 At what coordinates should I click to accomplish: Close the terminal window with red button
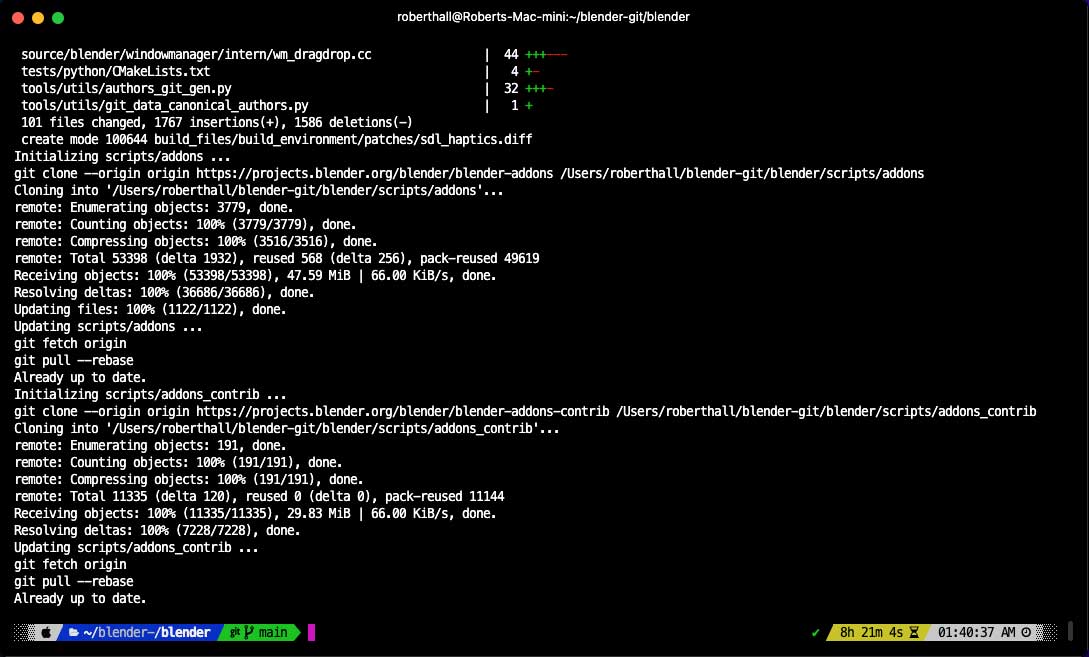coord(19,17)
